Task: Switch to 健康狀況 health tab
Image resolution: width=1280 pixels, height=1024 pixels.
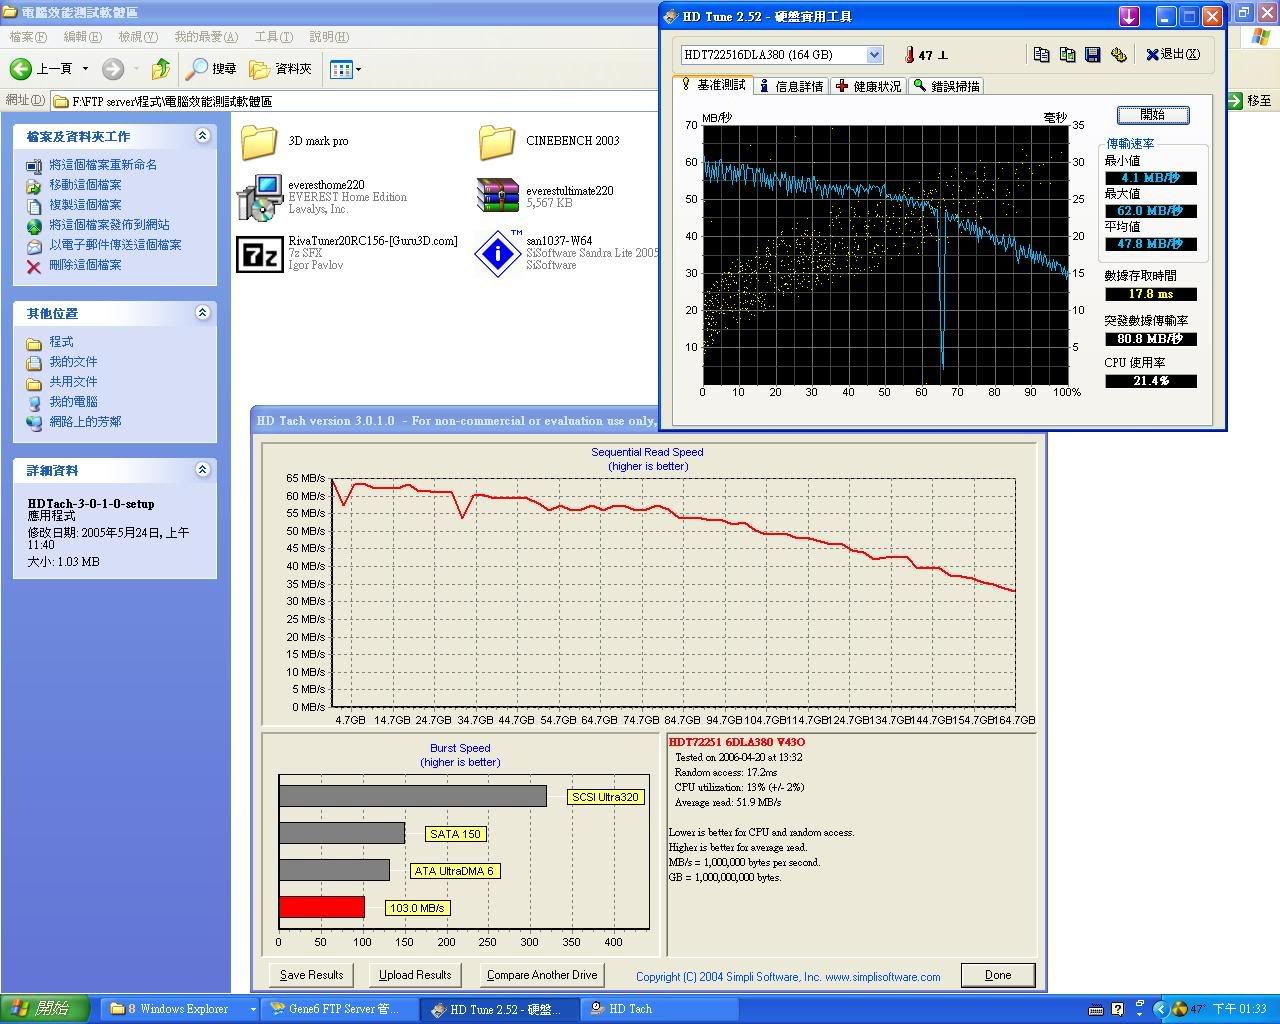Action: point(869,86)
